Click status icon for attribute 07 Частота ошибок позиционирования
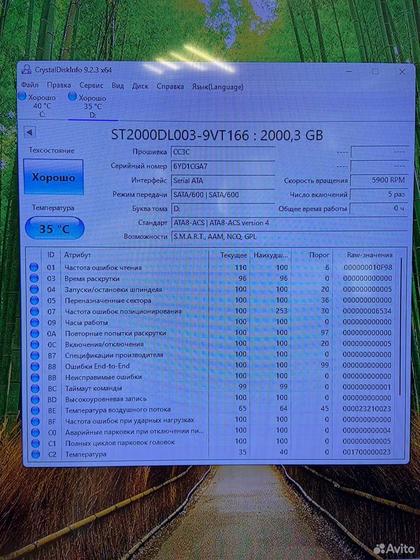The width and height of the screenshot is (420, 560). pyautogui.click(x=34, y=311)
